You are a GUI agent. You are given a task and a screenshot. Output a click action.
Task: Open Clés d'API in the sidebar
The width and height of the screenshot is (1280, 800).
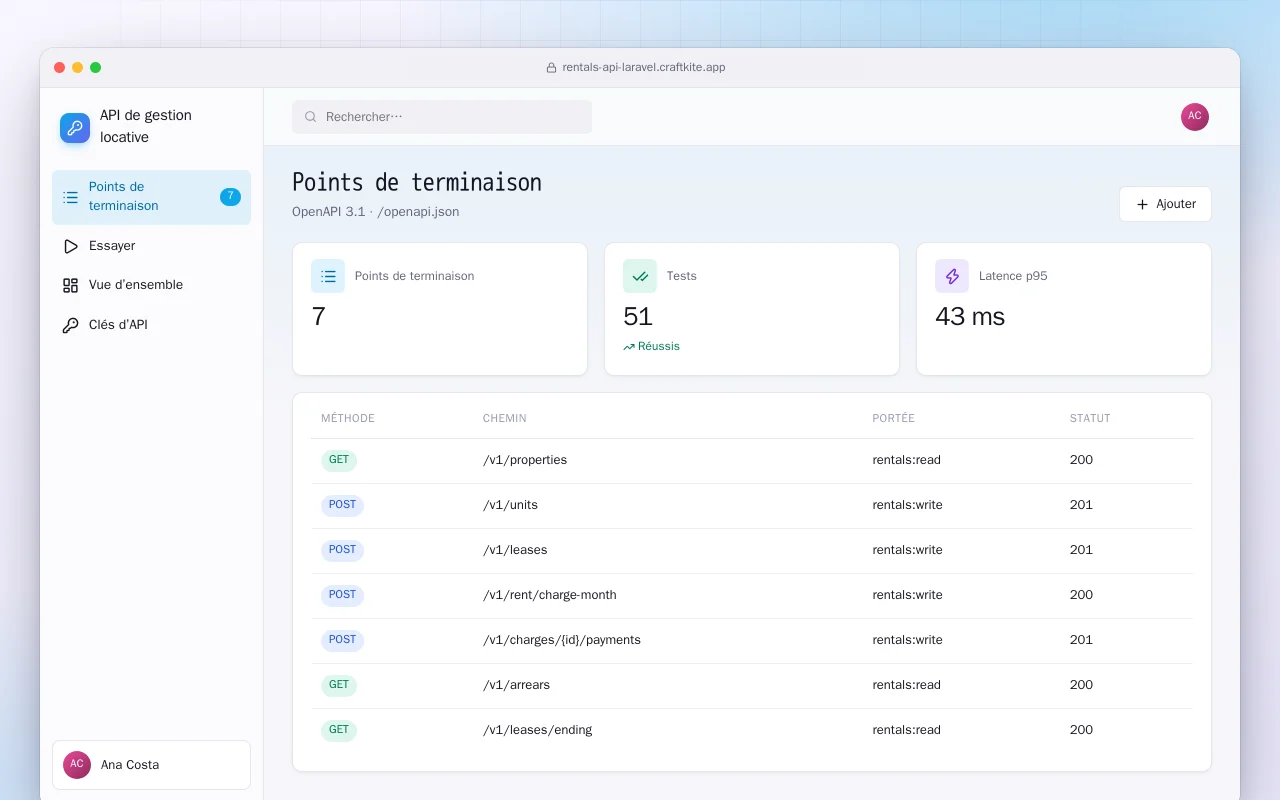151,325
